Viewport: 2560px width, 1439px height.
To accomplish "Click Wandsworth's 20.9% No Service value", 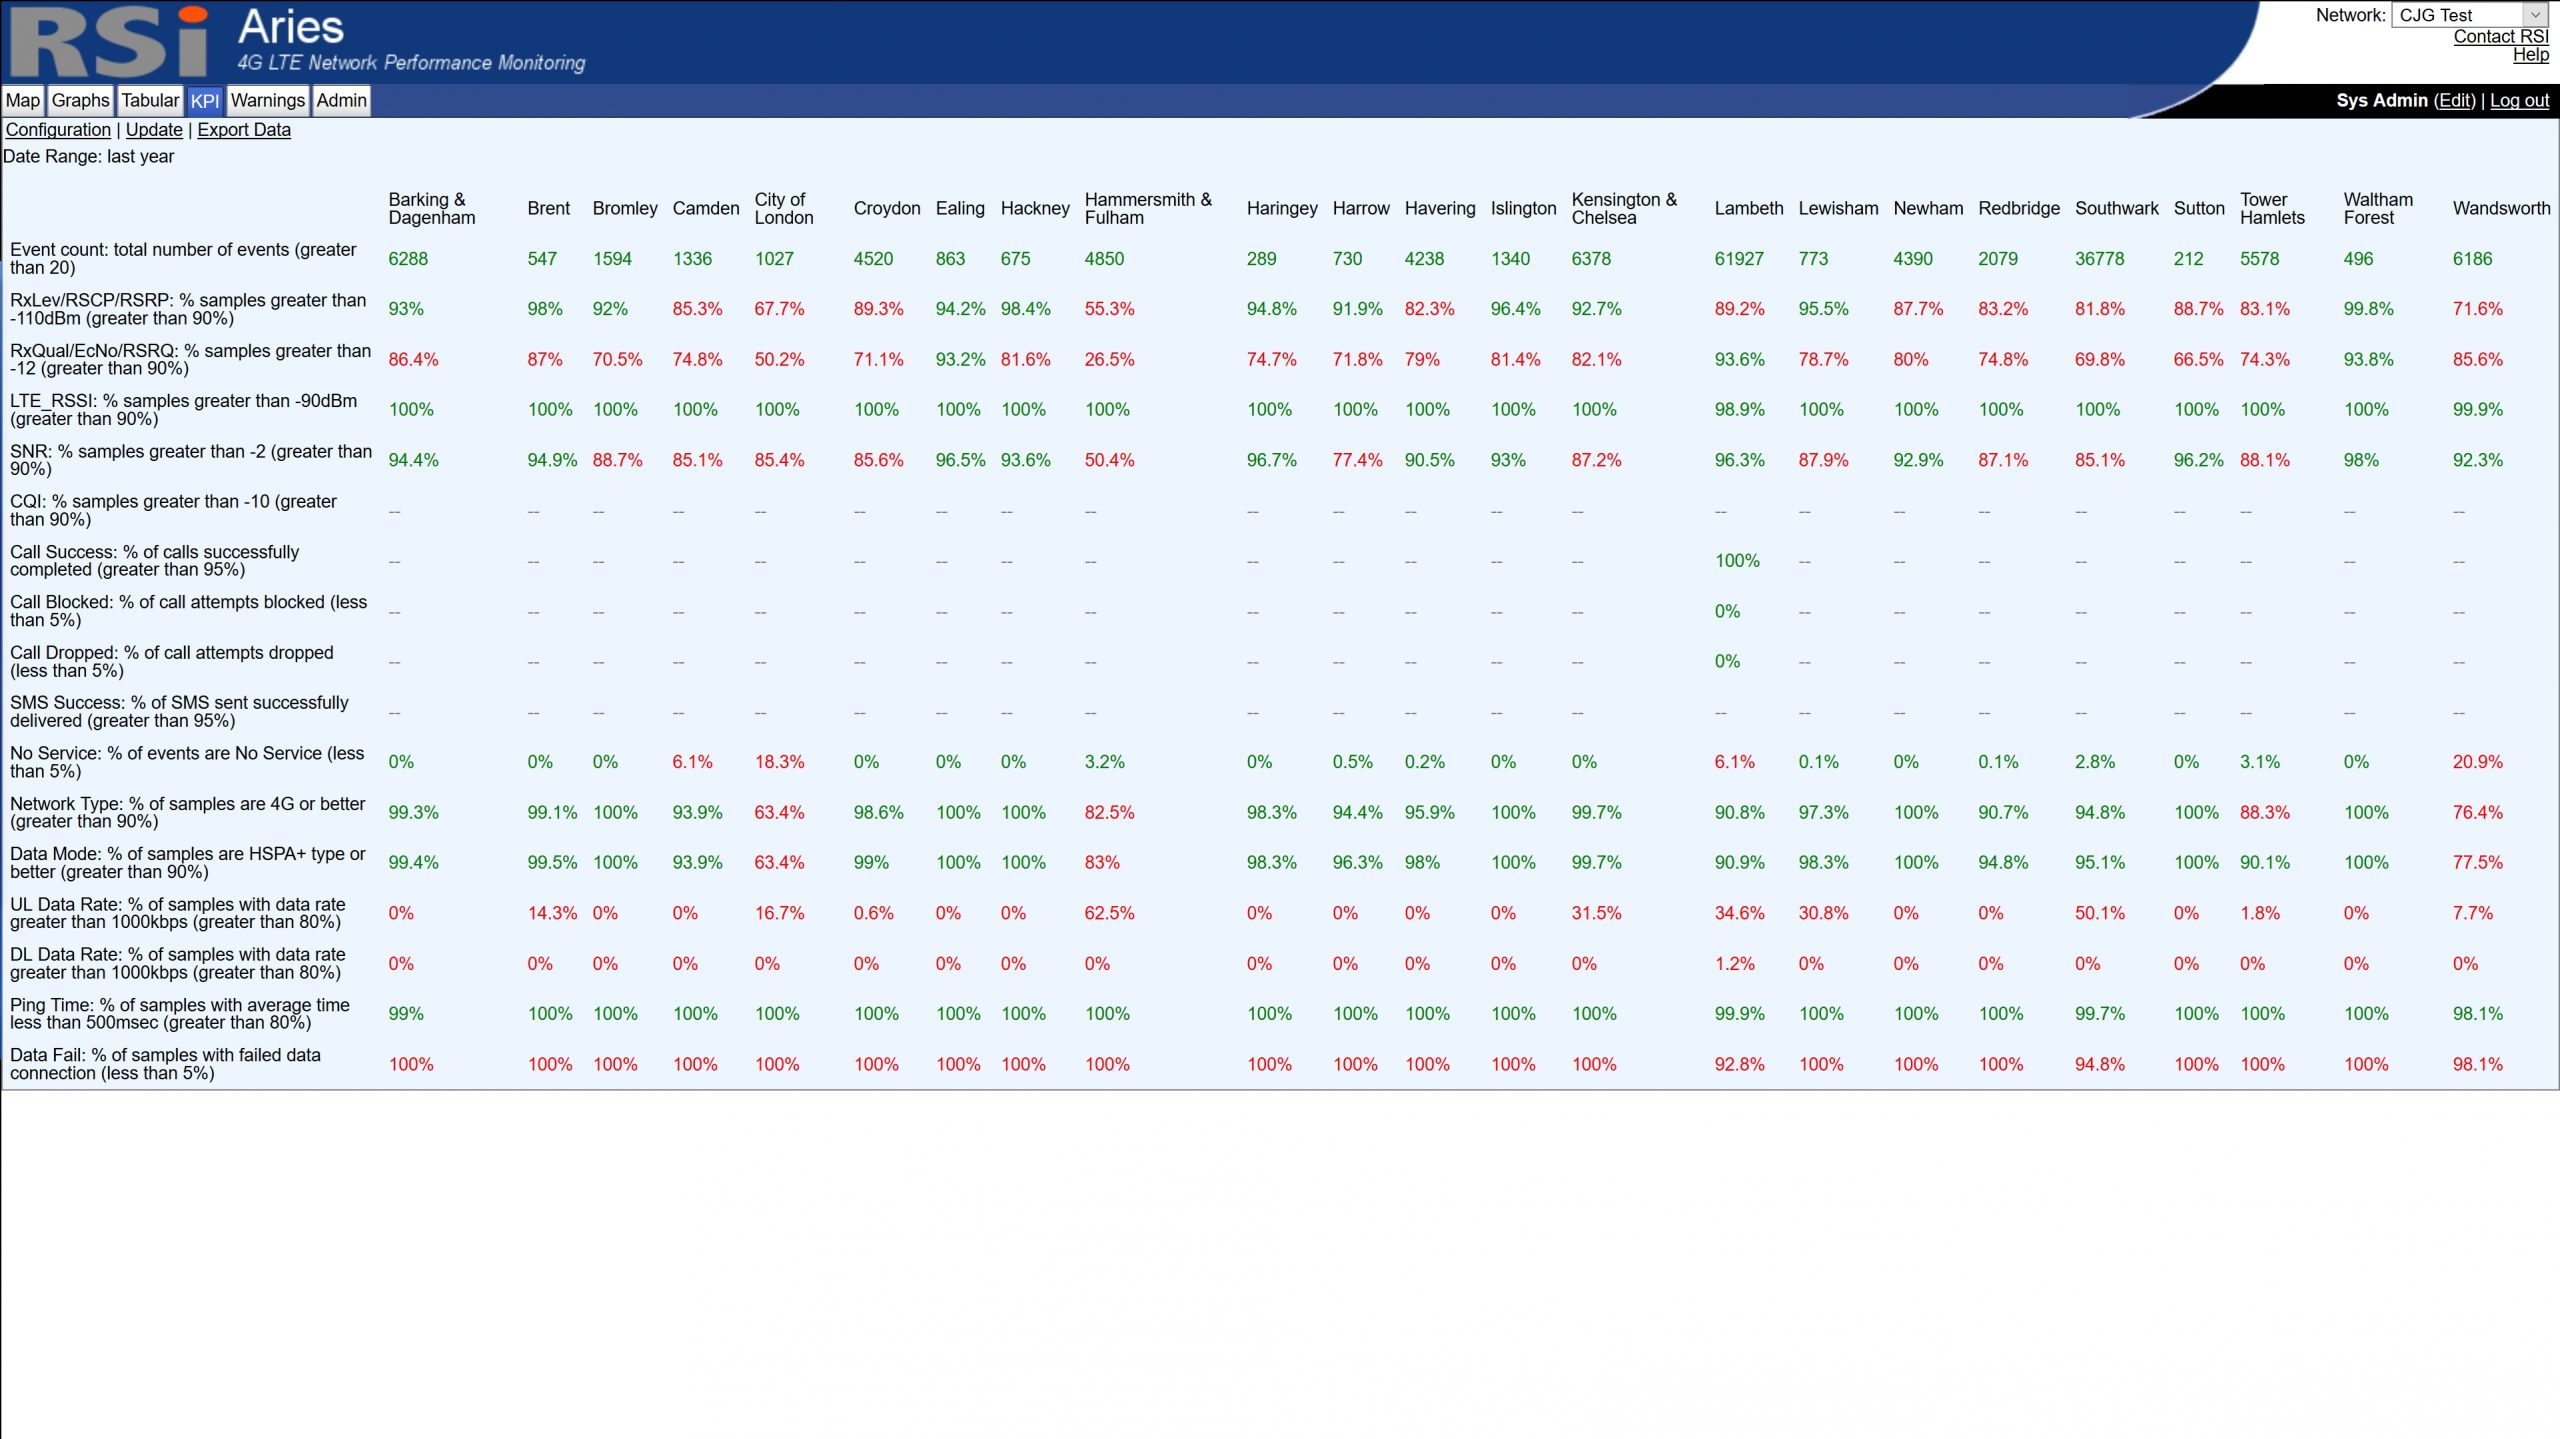I will pos(2477,762).
